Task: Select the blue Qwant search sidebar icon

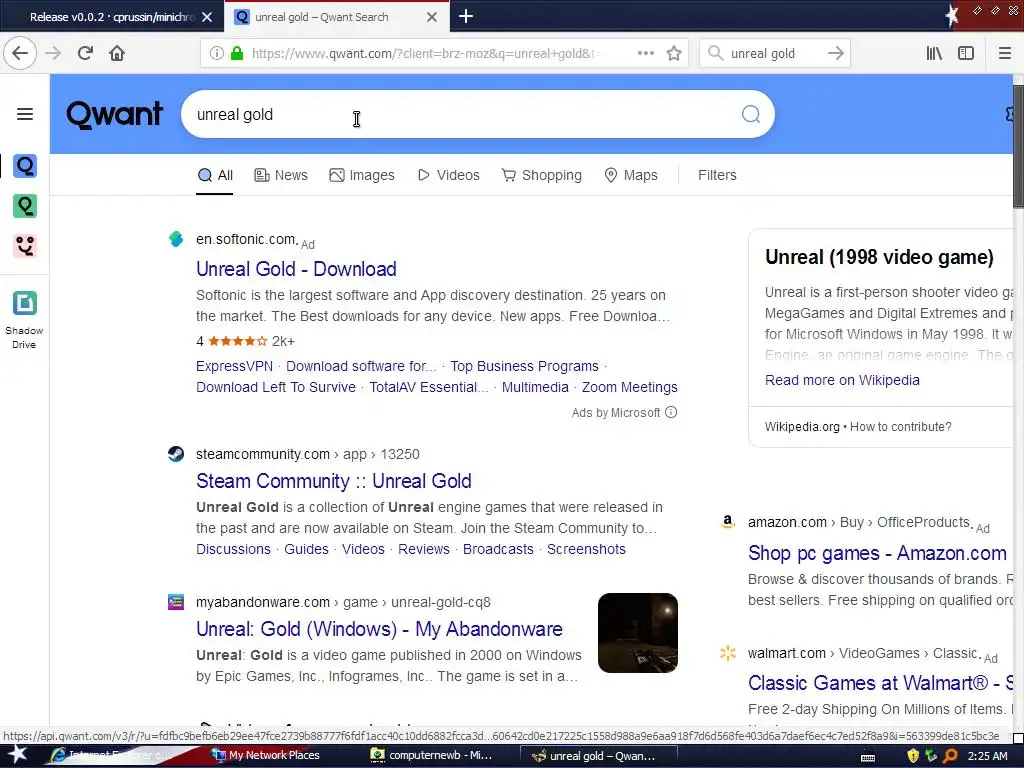Action: coord(25,166)
